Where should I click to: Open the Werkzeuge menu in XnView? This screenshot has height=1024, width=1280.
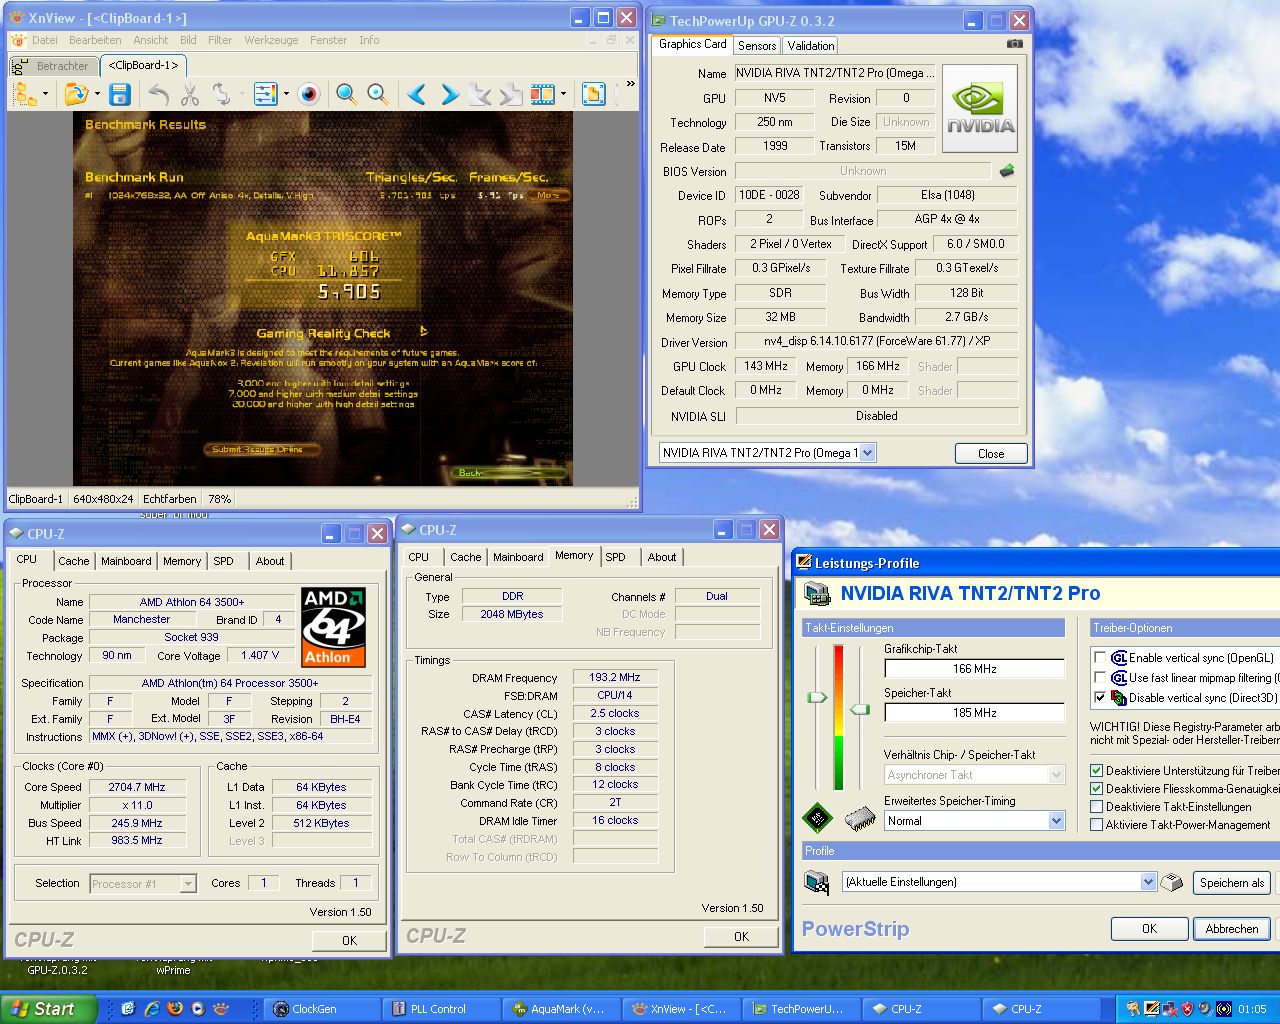[x=271, y=40]
